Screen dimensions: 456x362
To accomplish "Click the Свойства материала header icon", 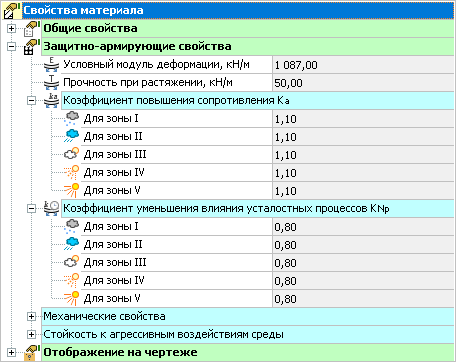I will [x=12, y=11].
